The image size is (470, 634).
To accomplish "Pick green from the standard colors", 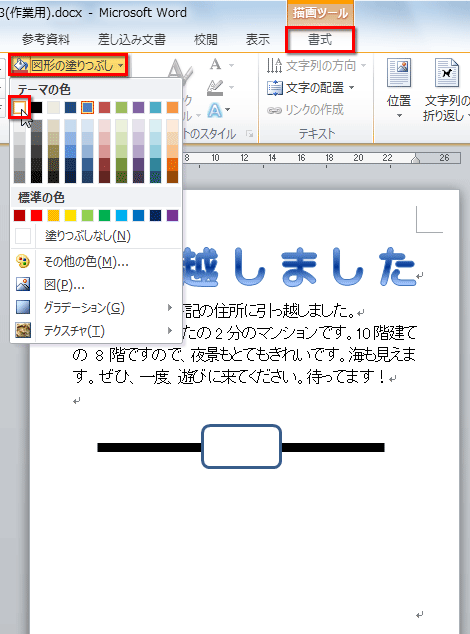I will pos(104,216).
